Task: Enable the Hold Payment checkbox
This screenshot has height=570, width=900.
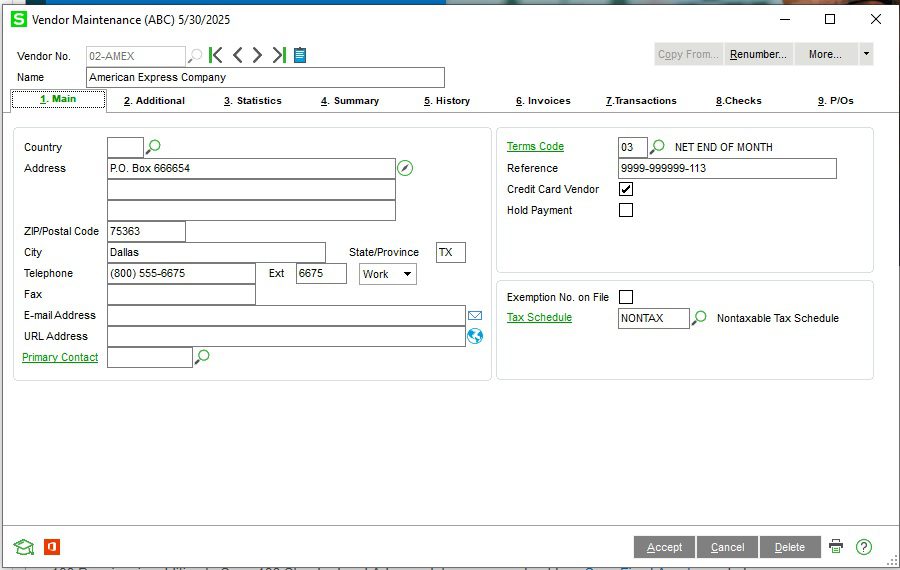Action: (x=626, y=210)
